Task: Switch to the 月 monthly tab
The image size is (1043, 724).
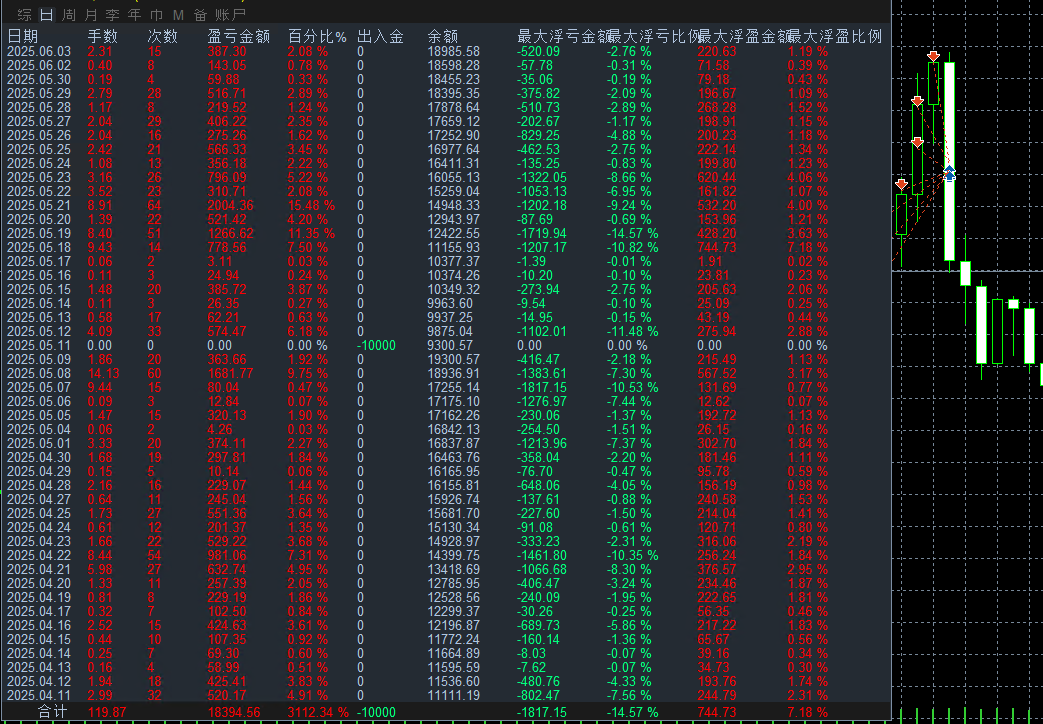Action: point(91,15)
